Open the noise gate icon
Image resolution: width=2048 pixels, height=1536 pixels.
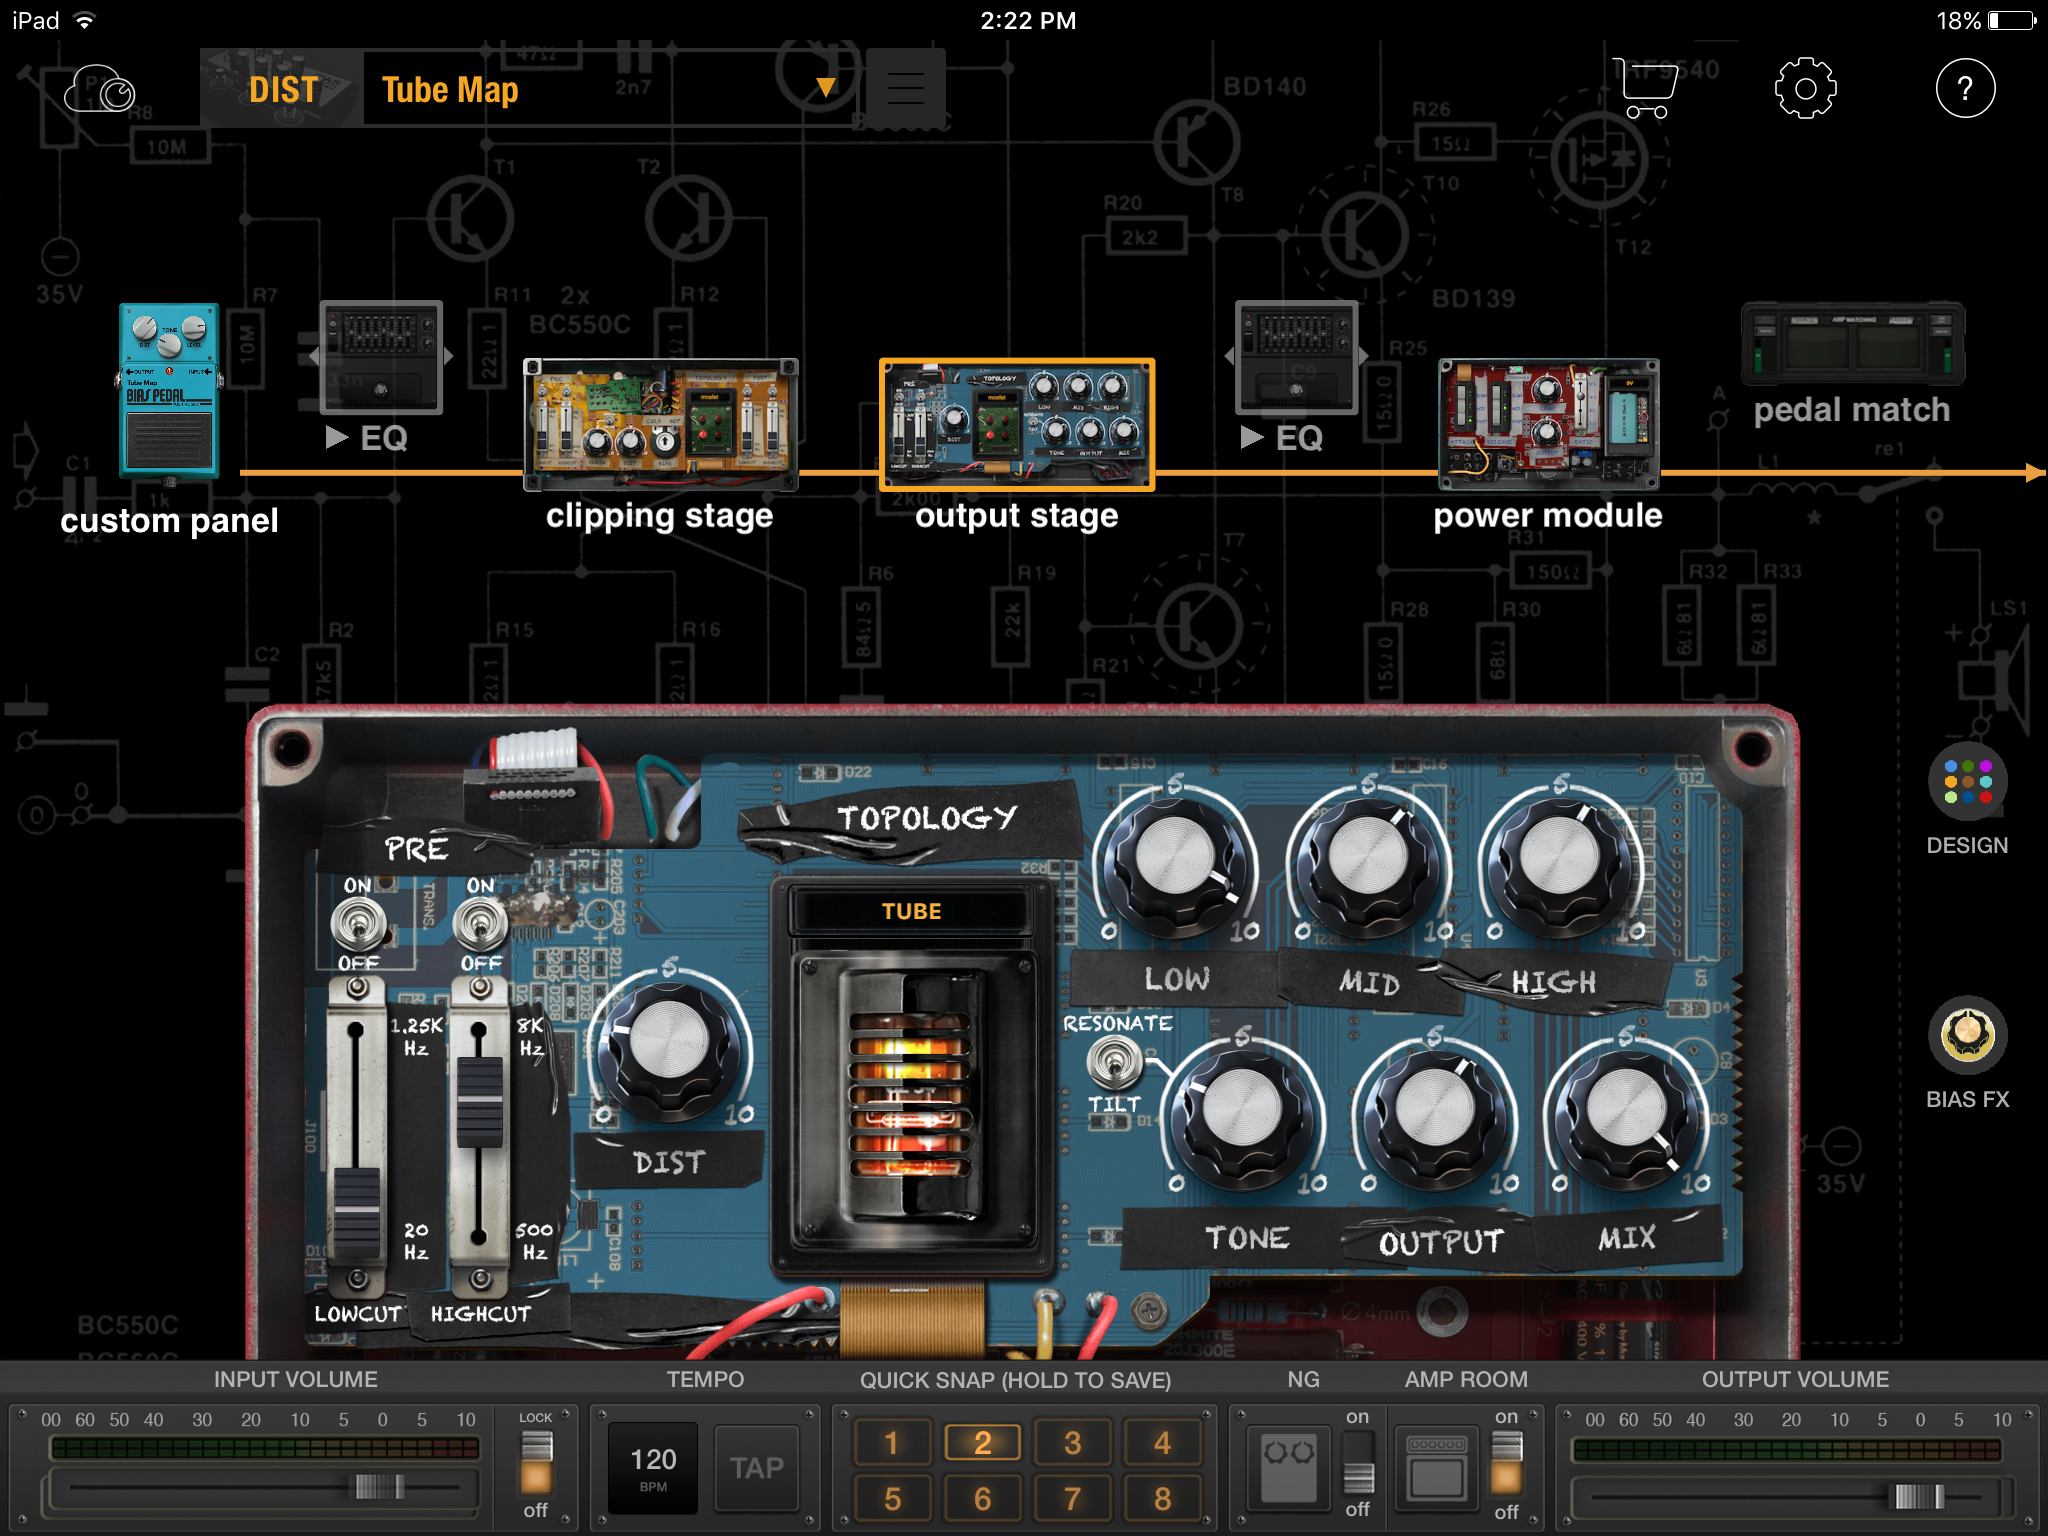[x=1288, y=1466]
